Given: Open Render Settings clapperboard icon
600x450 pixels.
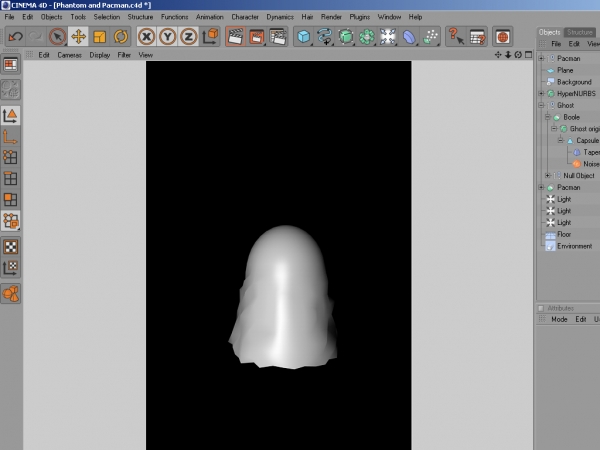Looking at the screenshot, I should [278, 37].
